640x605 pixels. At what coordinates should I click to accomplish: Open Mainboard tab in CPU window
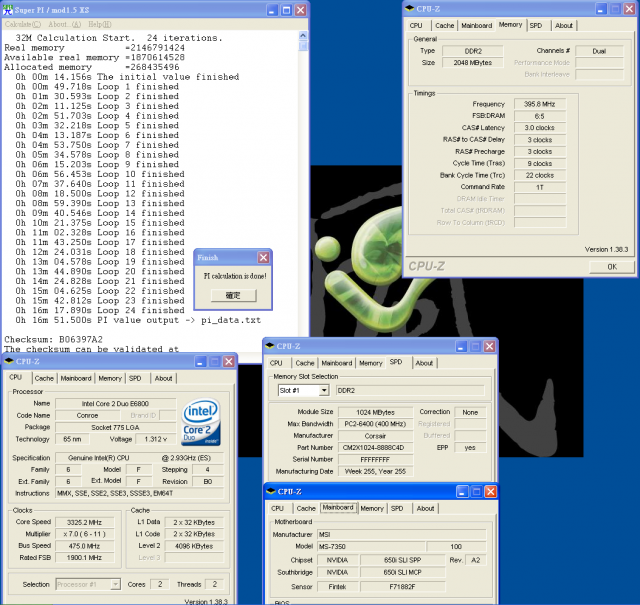(x=76, y=378)
